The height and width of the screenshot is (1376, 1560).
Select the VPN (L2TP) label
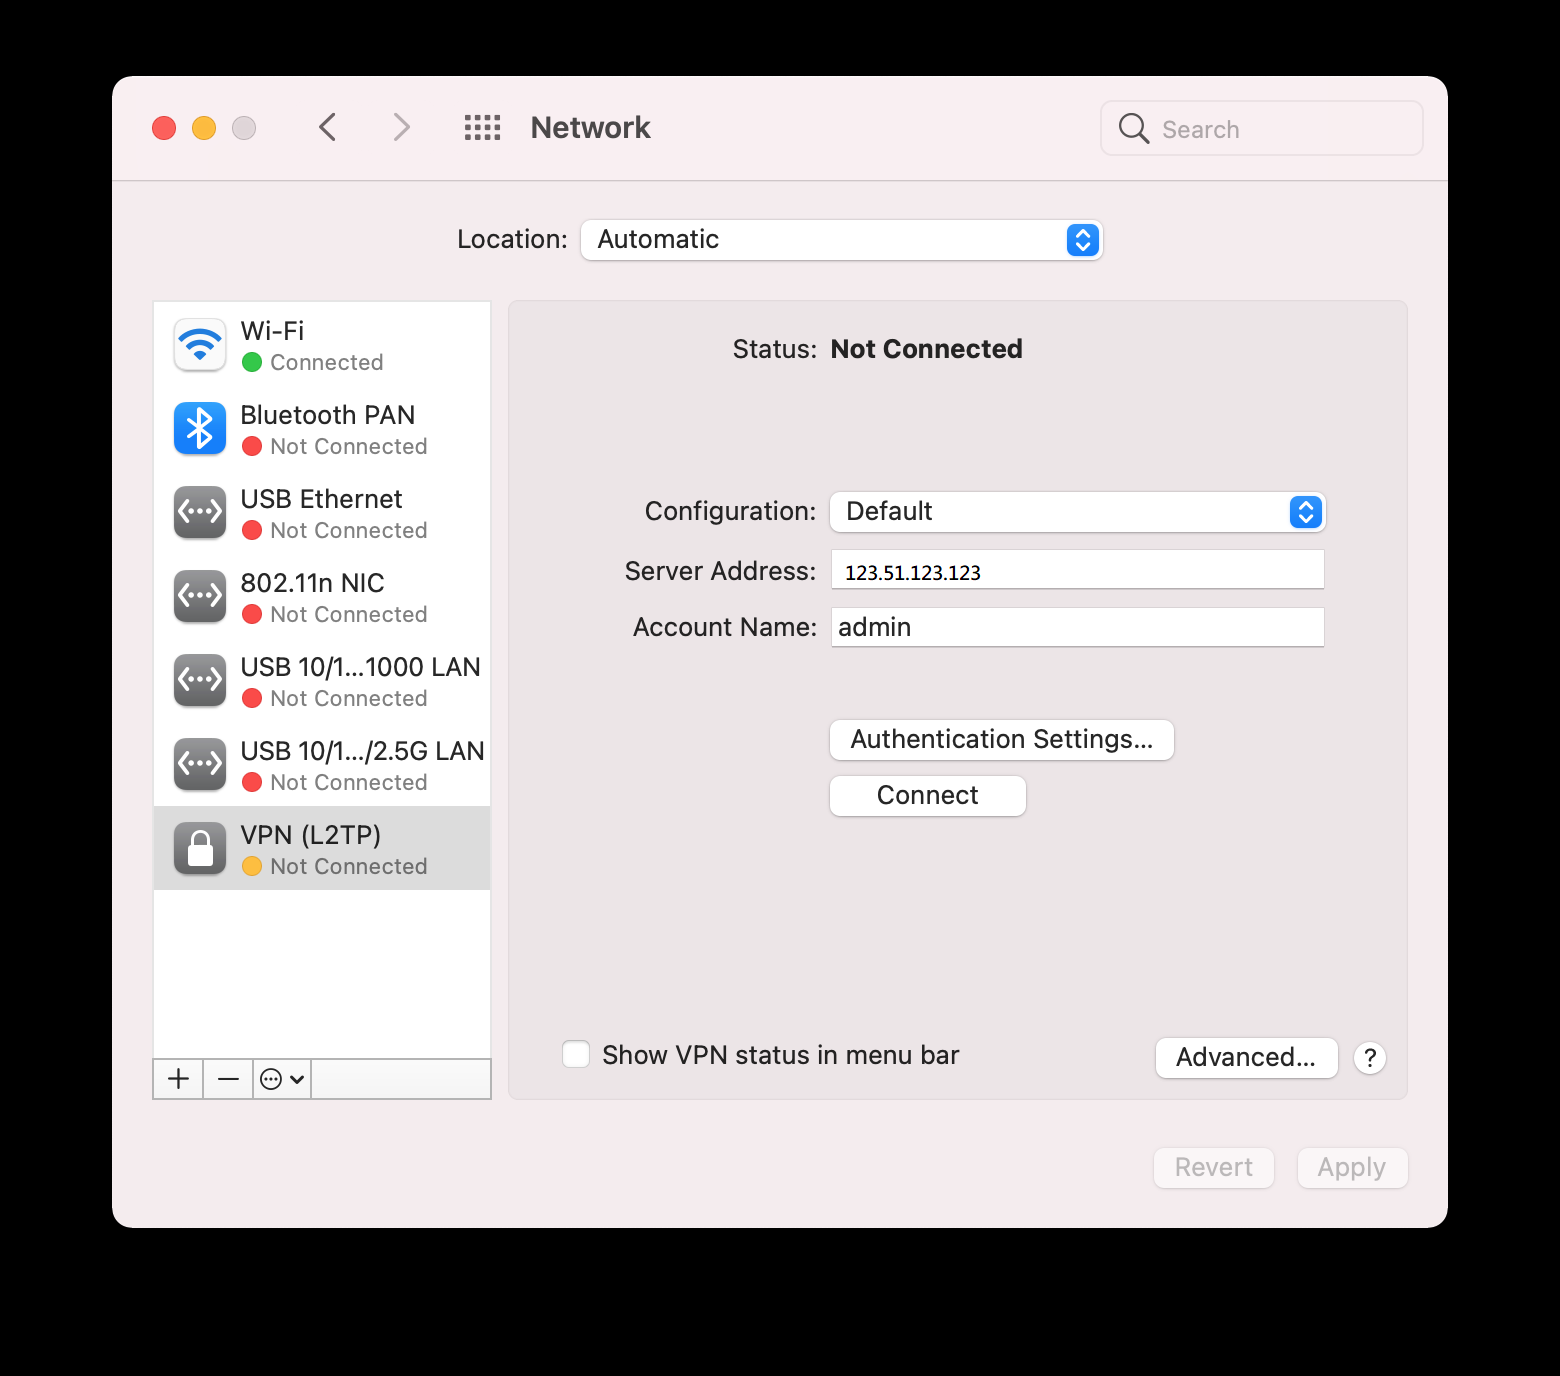coord(311,835)
